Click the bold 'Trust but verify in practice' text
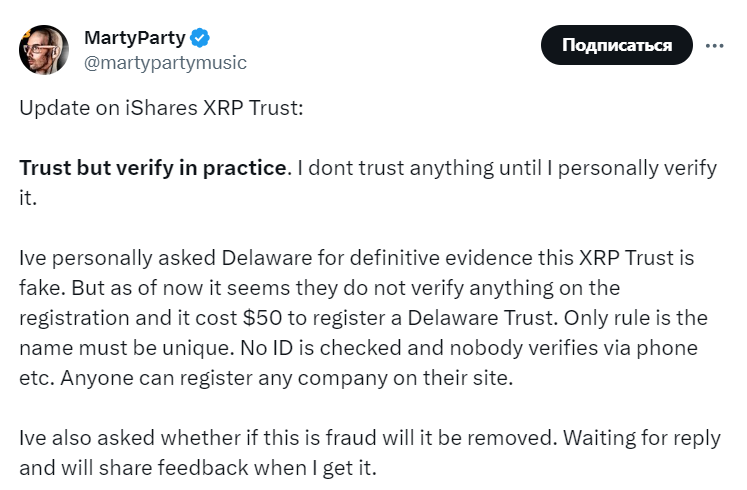 152,168
